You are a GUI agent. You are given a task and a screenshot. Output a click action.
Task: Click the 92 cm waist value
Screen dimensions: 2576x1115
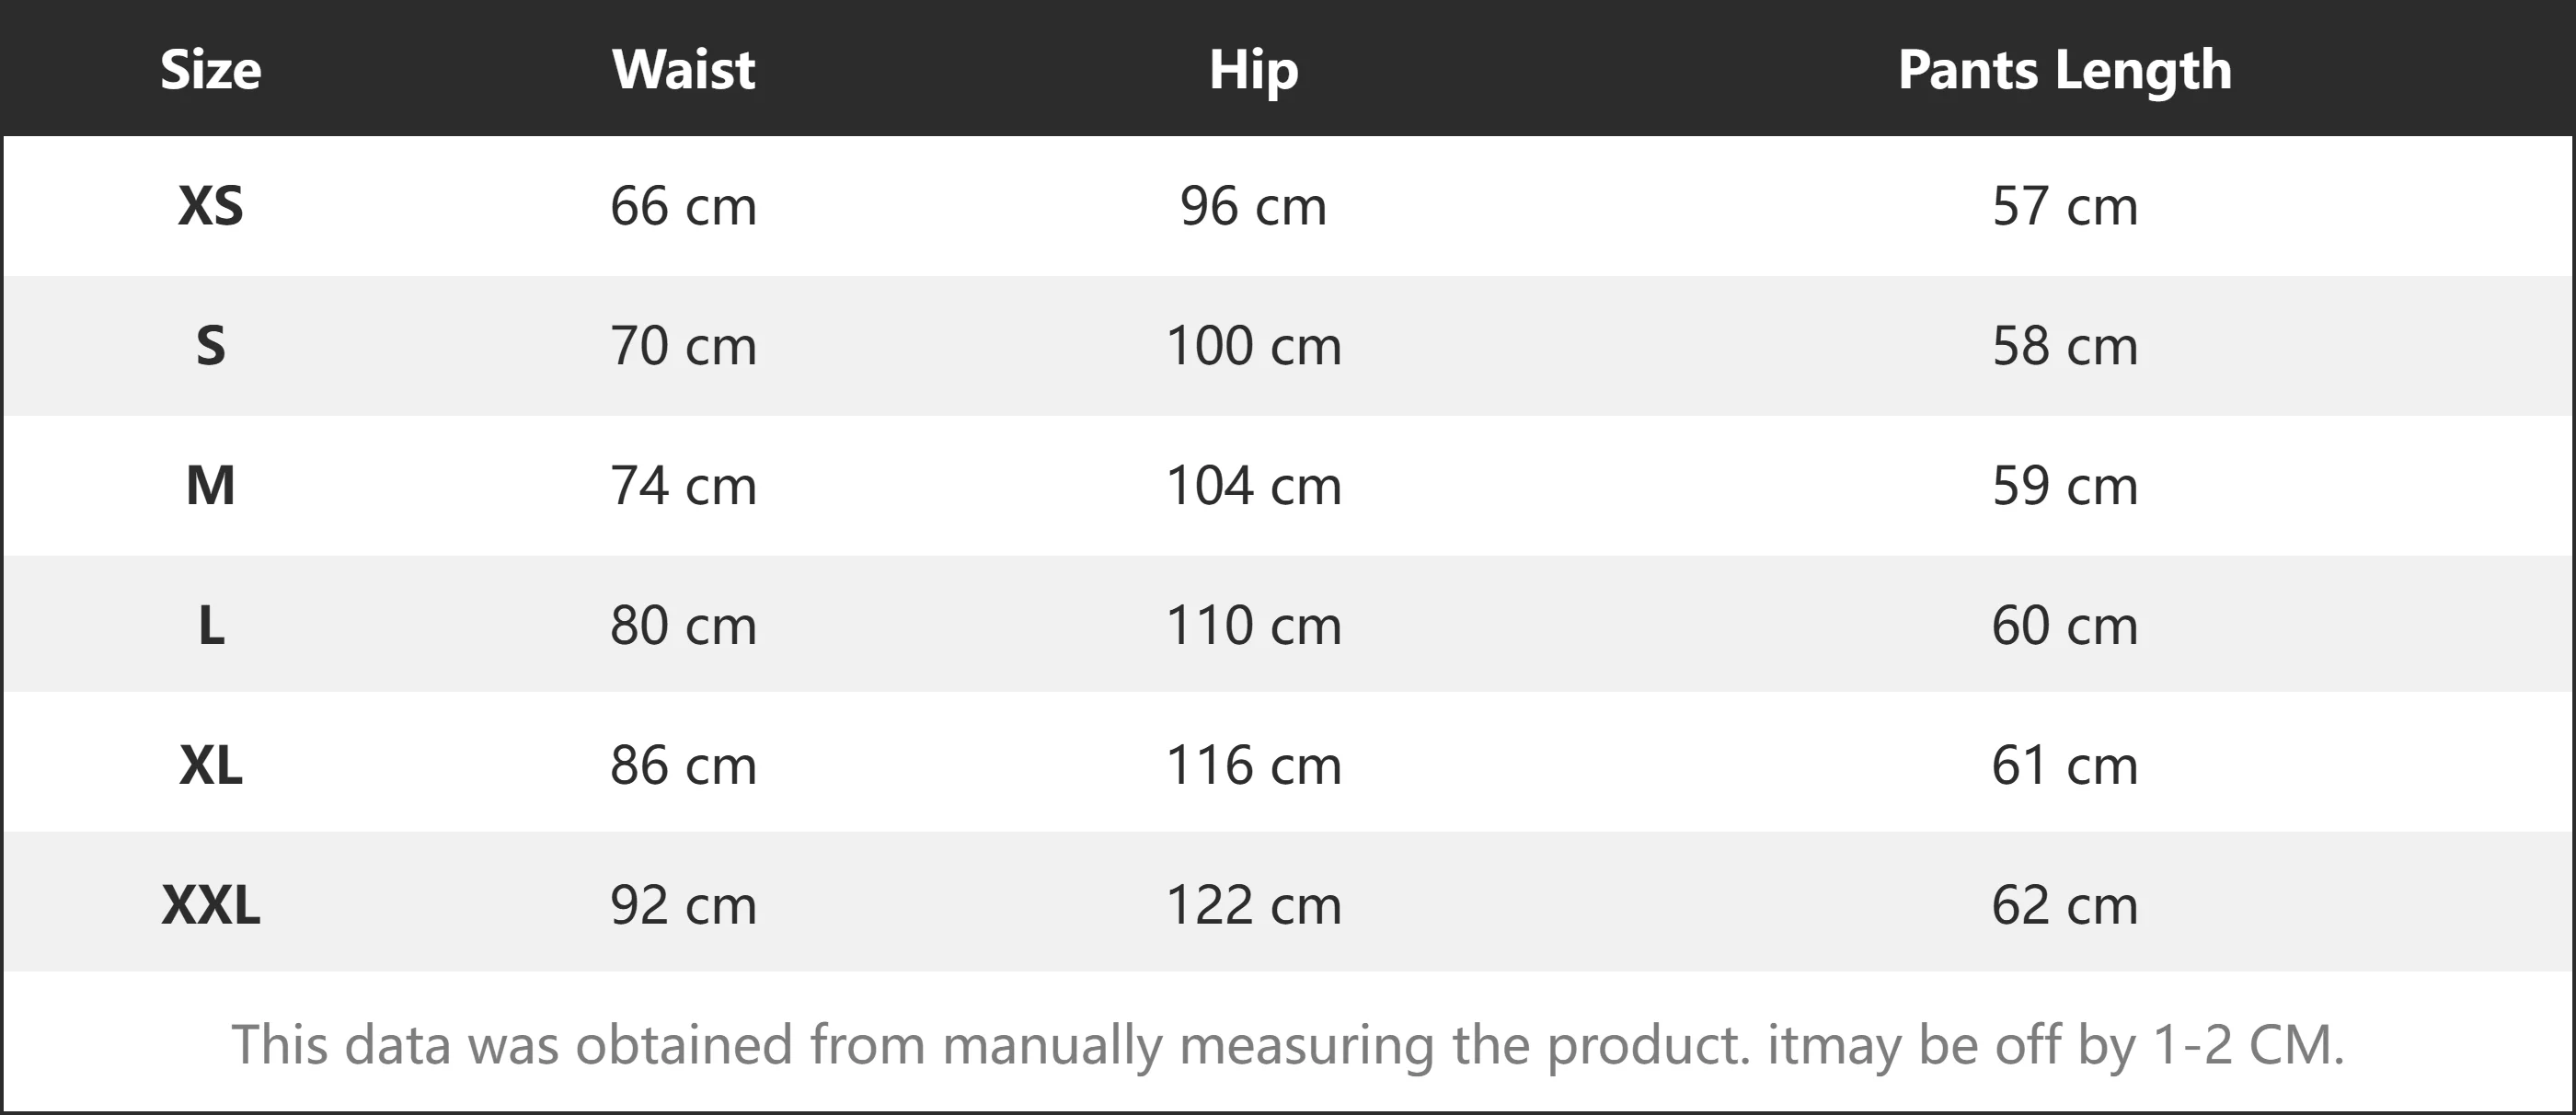tap(683, 906)
